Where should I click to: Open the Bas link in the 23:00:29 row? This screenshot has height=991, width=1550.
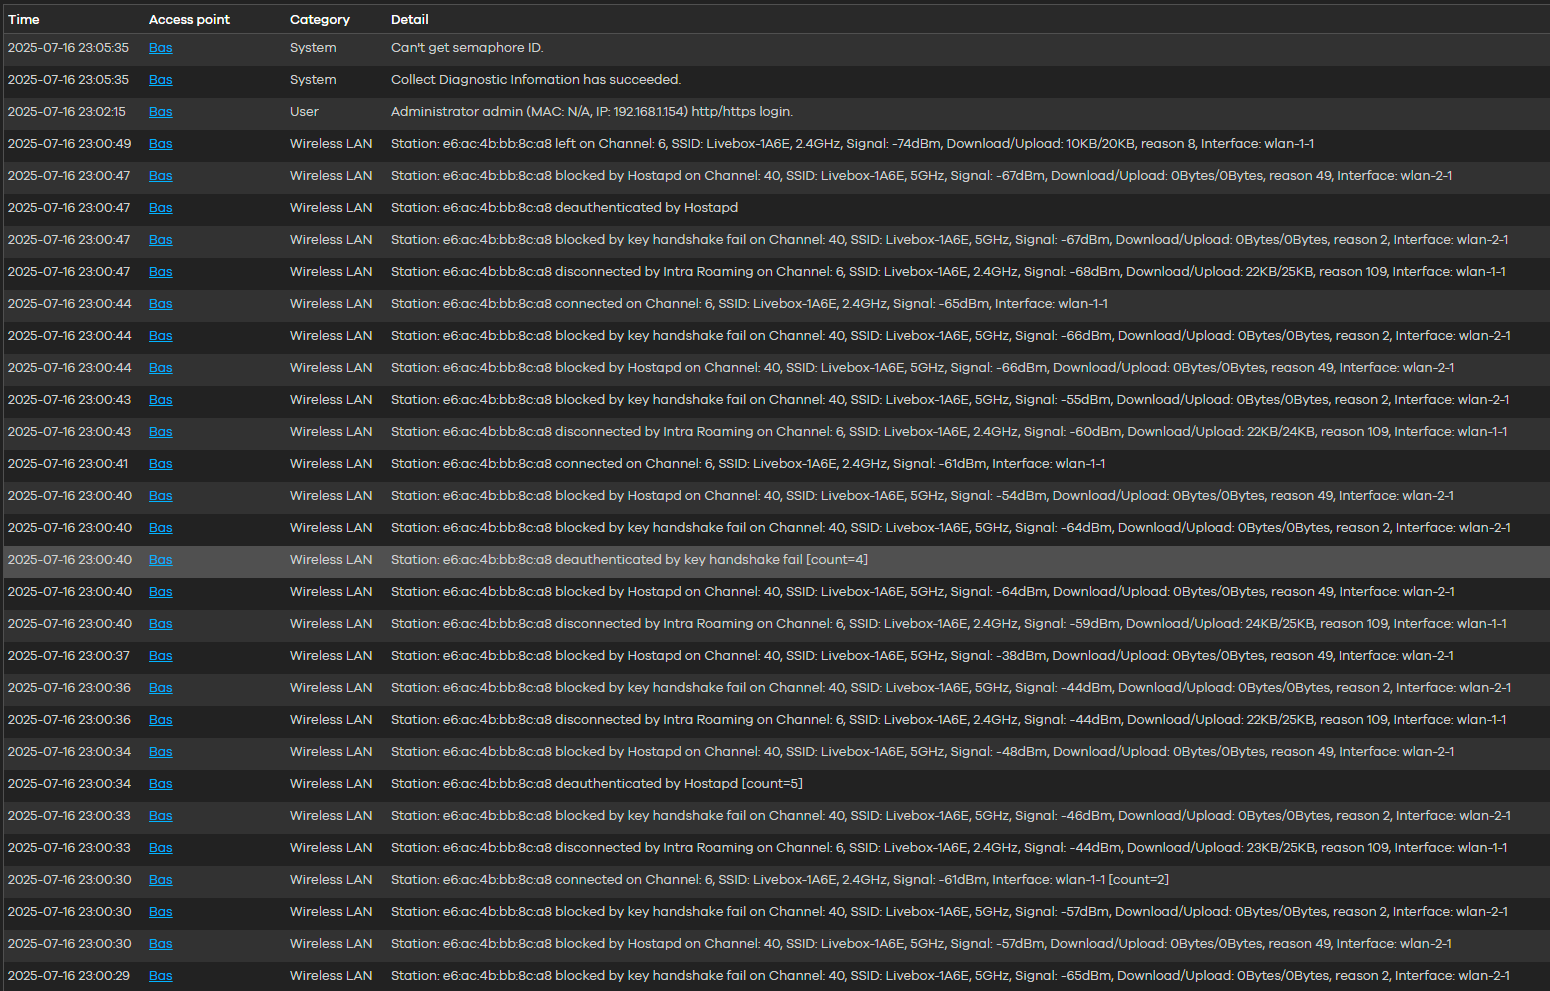click(x=161, y=975)
